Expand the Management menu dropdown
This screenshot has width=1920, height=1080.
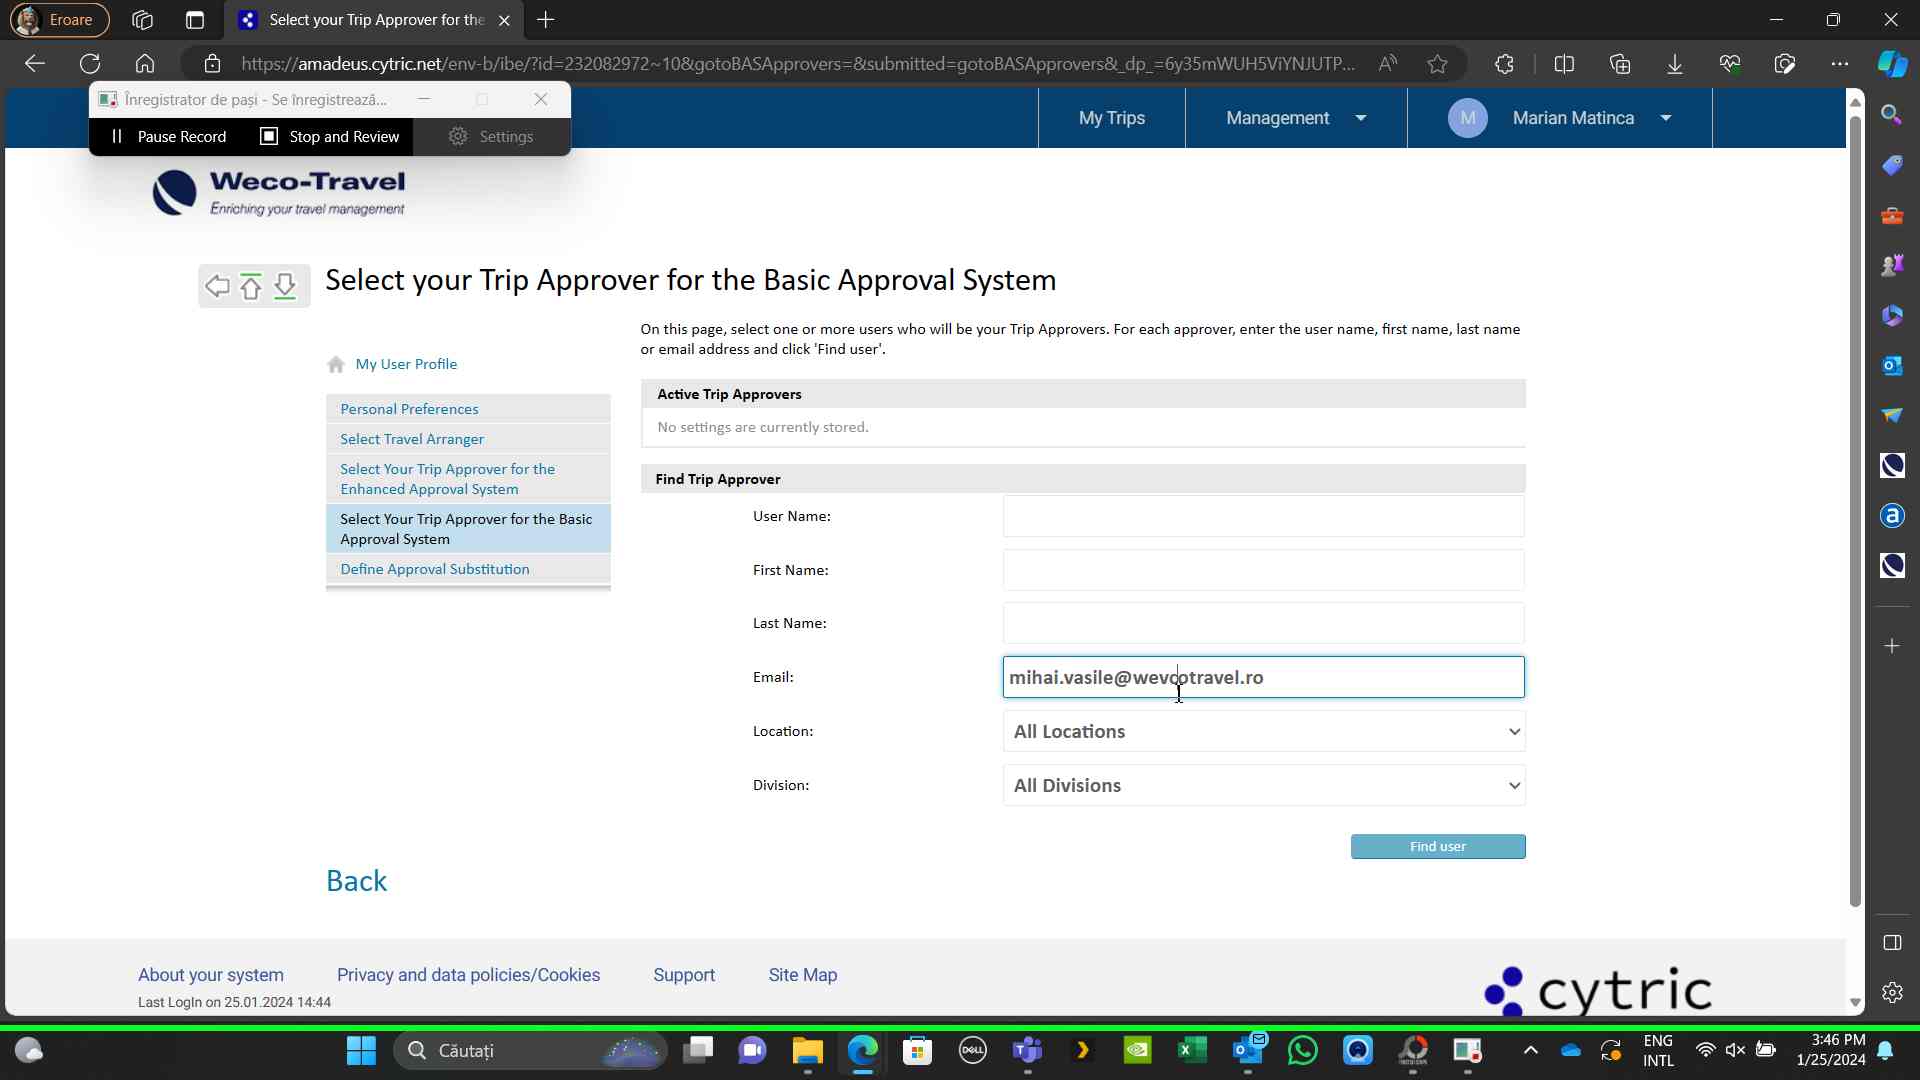pos(1296,118)
